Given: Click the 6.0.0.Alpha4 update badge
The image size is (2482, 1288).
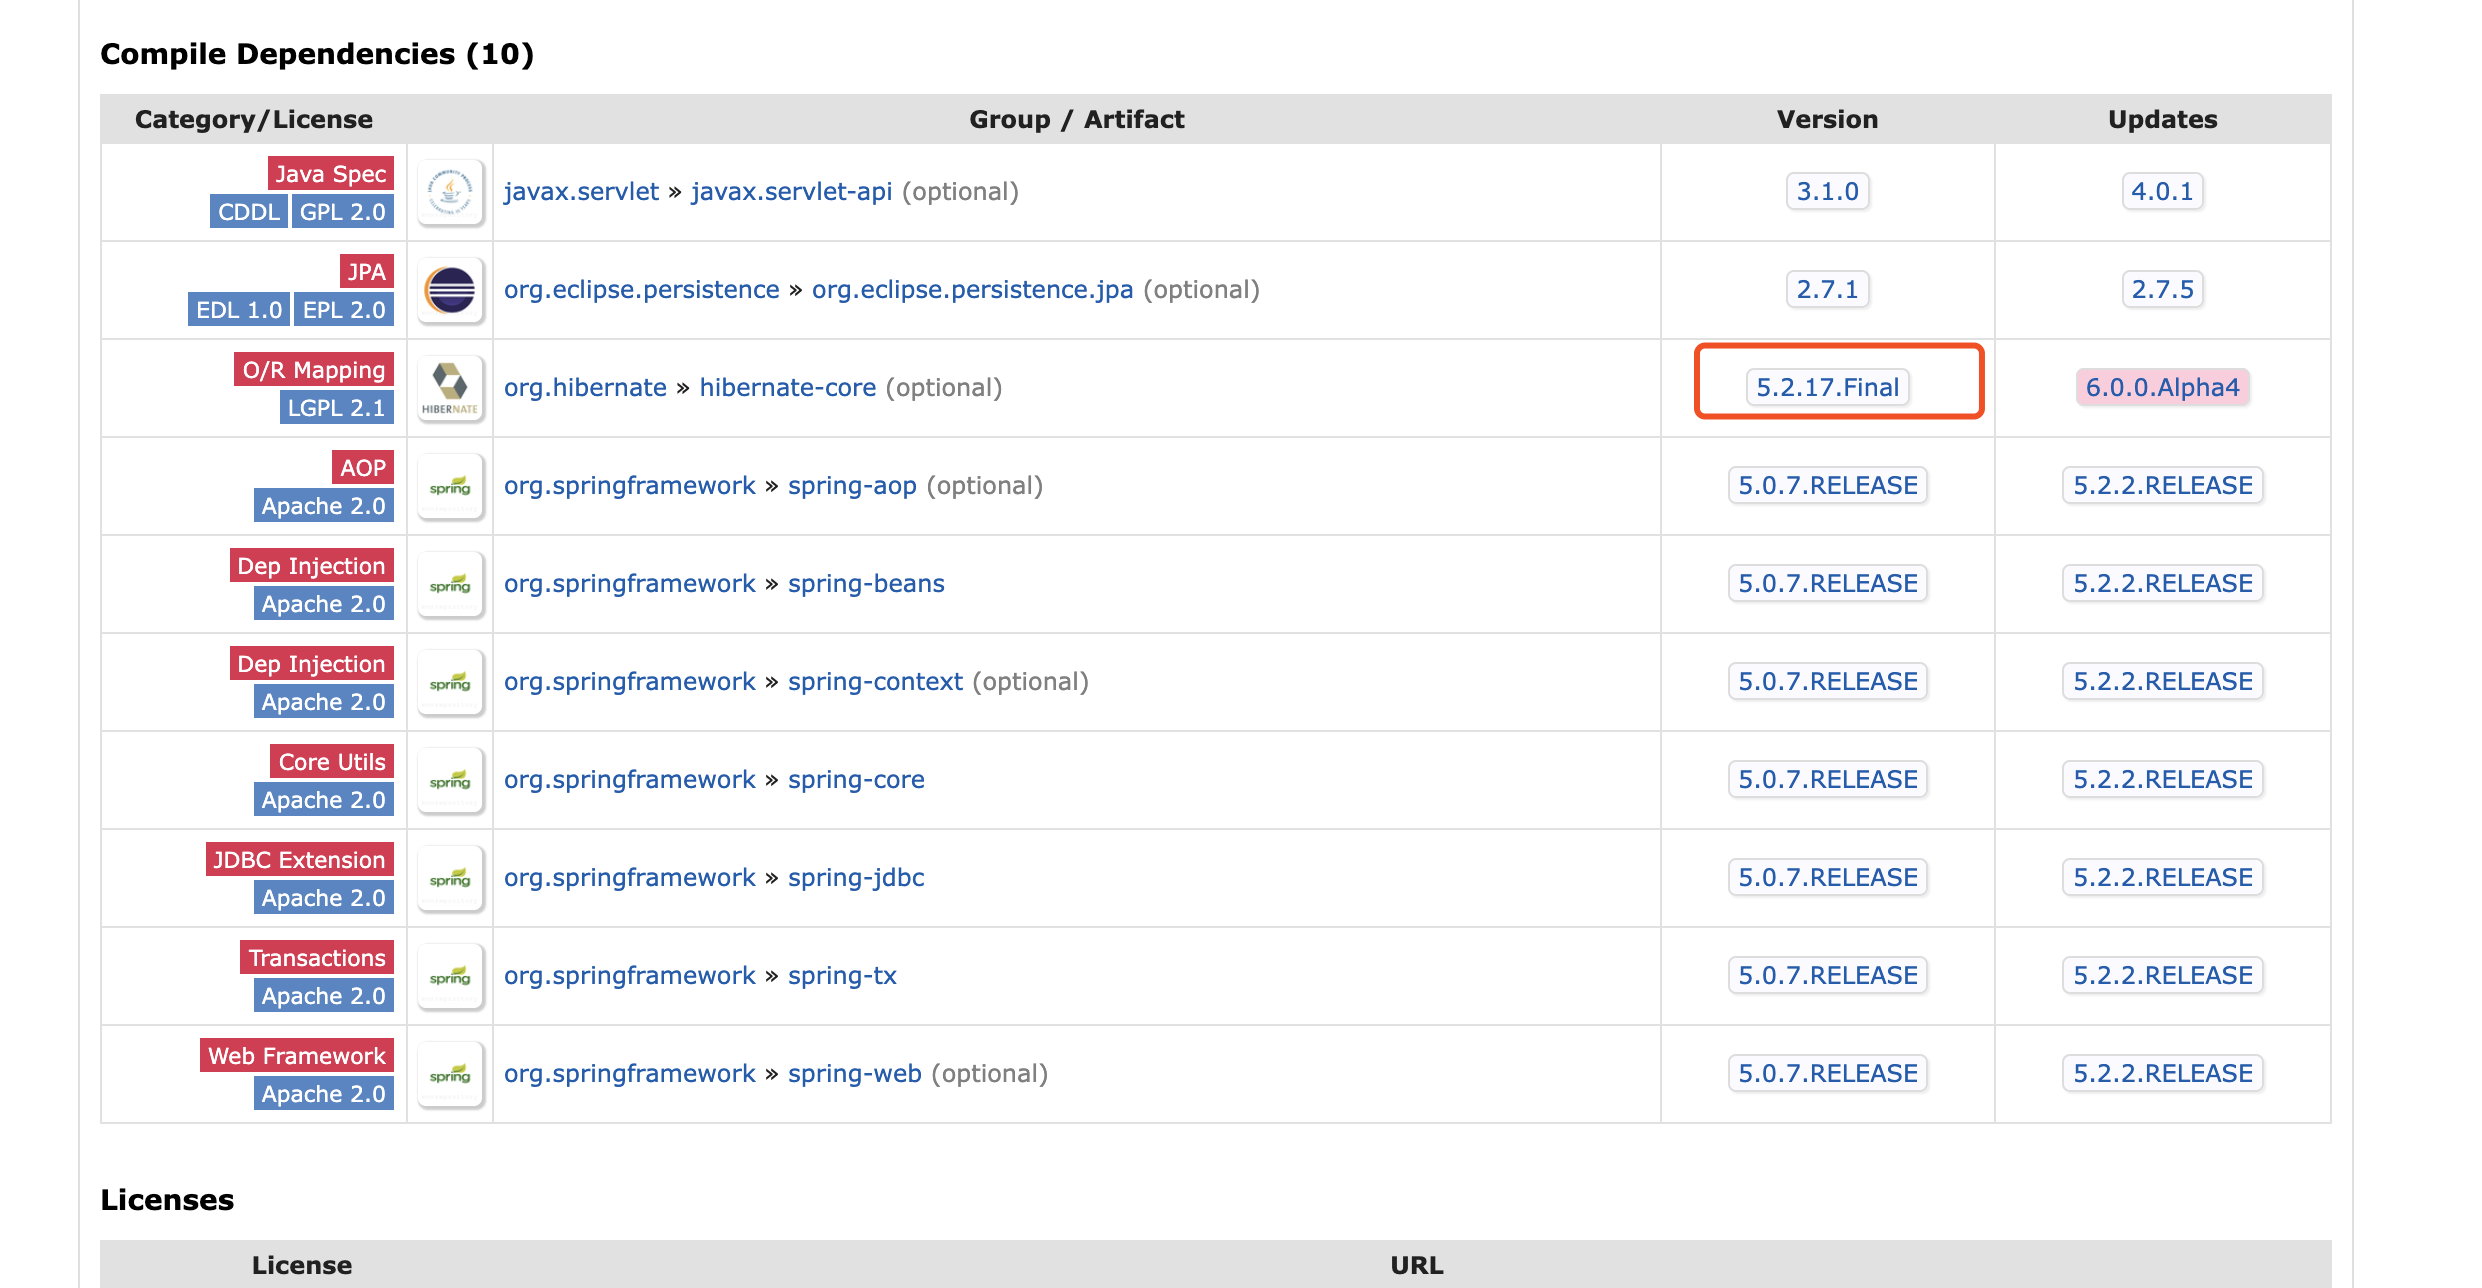Looking at the screenshot, I should tap(2162, 388).
